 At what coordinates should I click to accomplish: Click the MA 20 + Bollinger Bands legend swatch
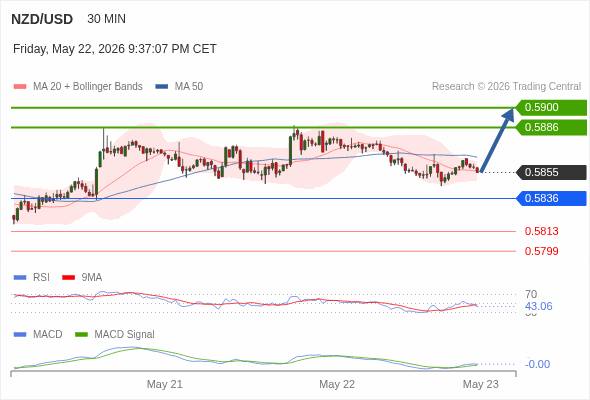(x=20, y=87)
